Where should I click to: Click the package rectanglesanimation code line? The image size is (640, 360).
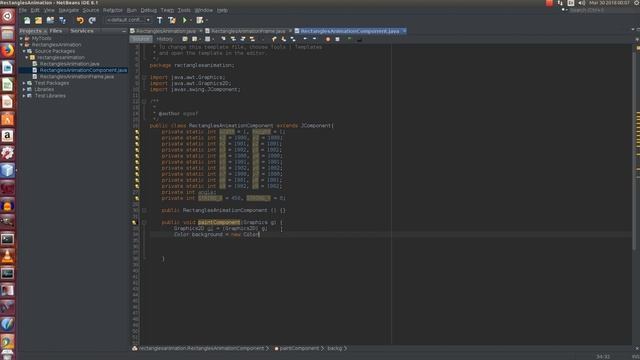192,65
